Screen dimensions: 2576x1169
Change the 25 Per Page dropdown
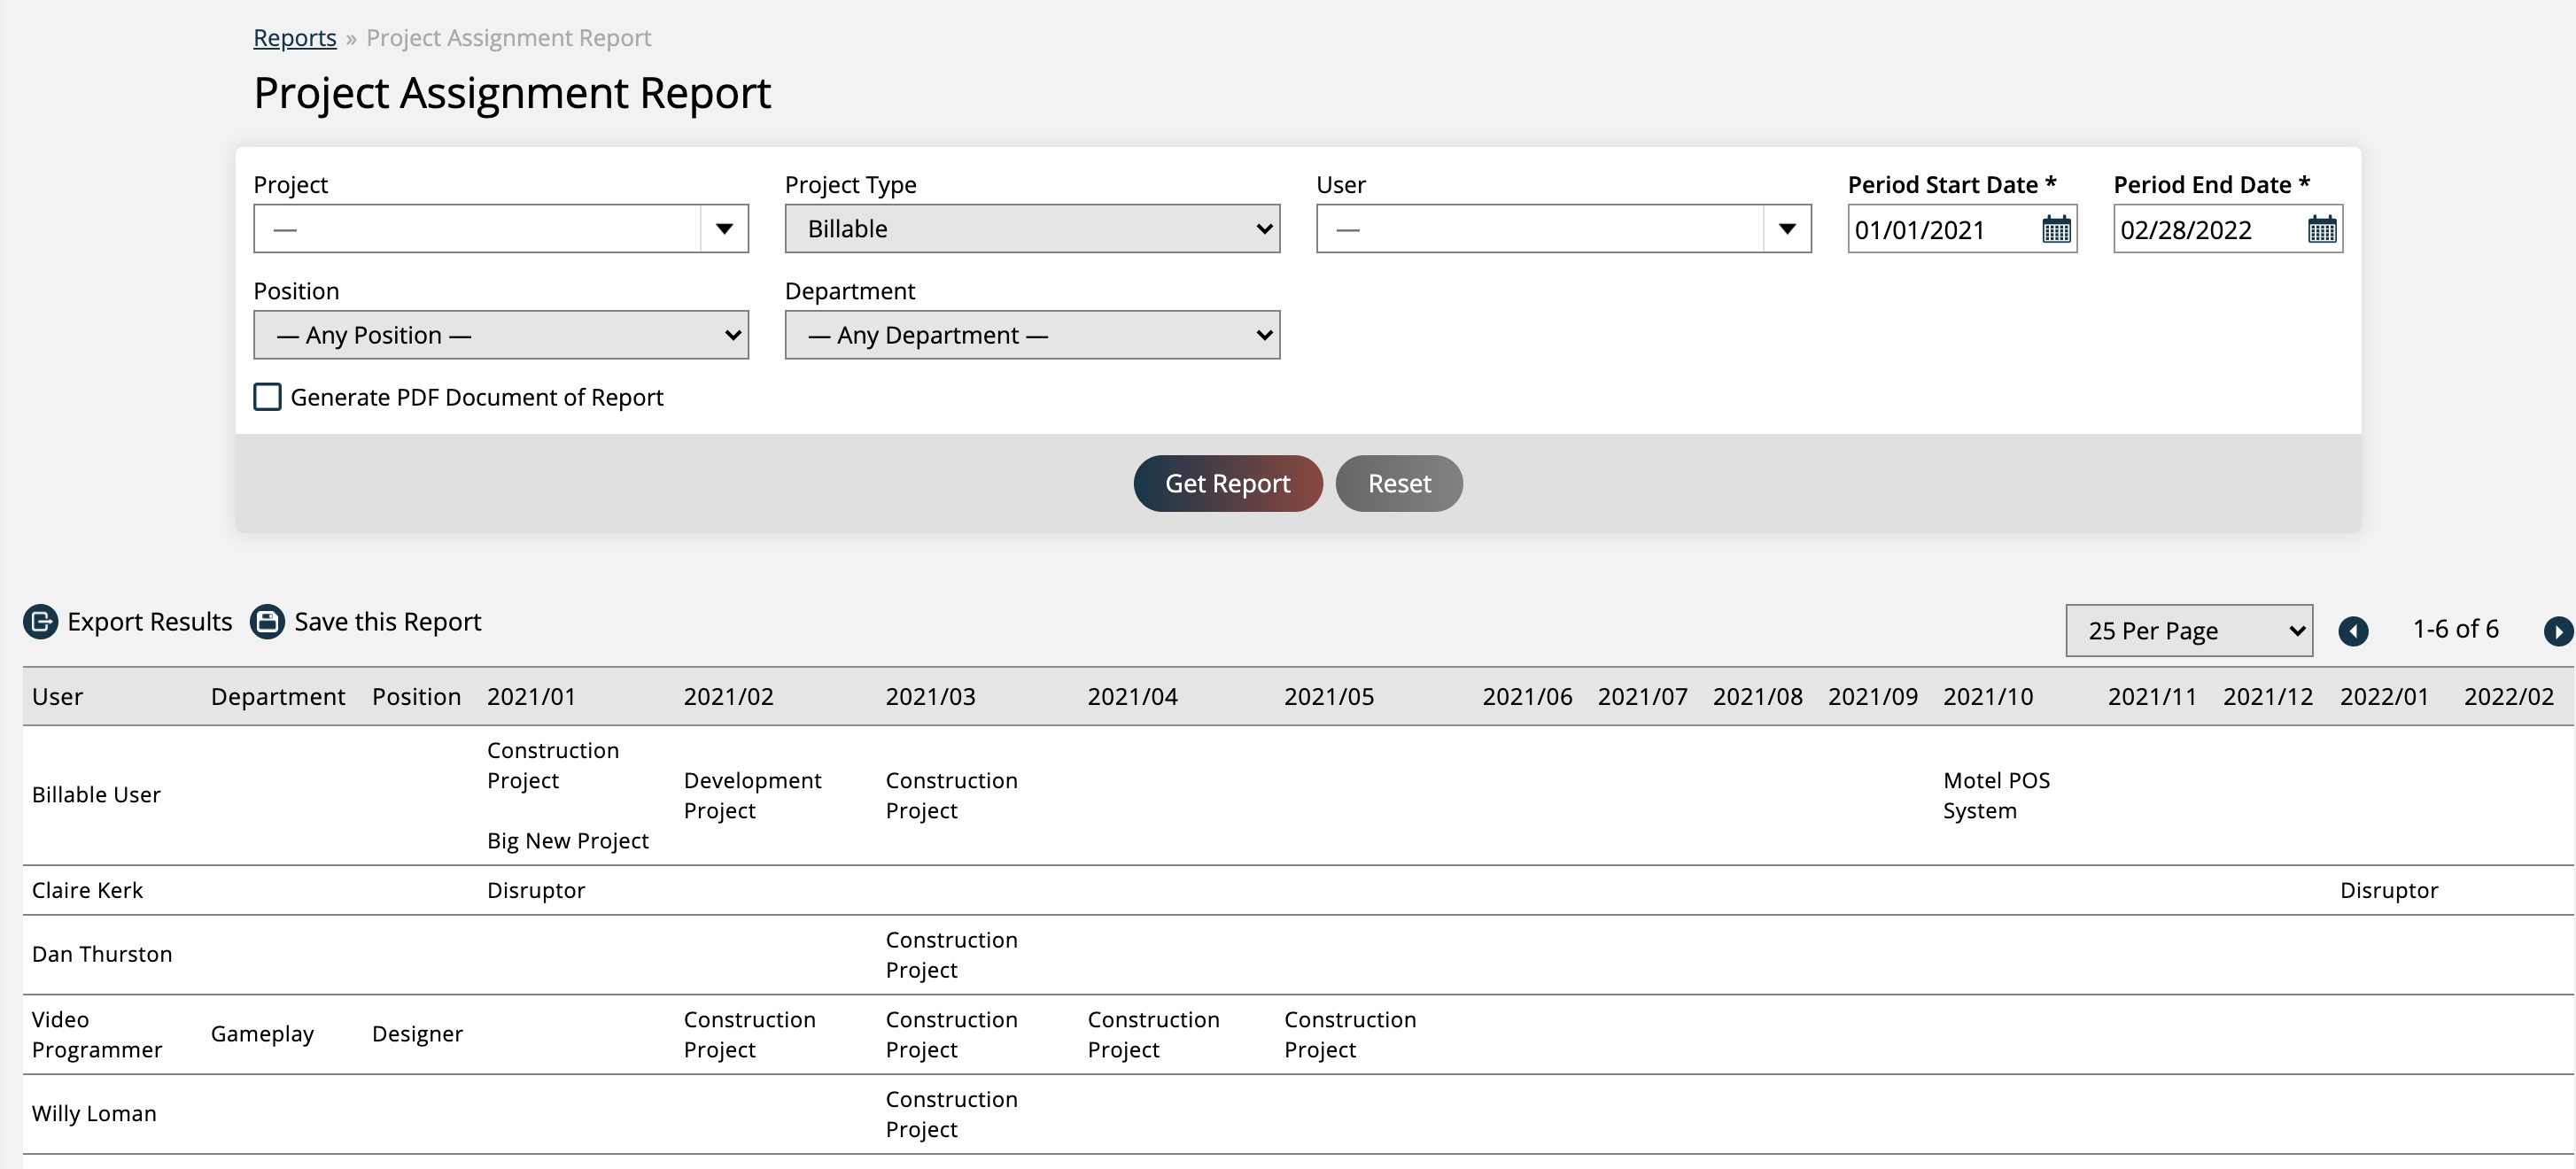pyautogui.click(x=2189, y=630)
